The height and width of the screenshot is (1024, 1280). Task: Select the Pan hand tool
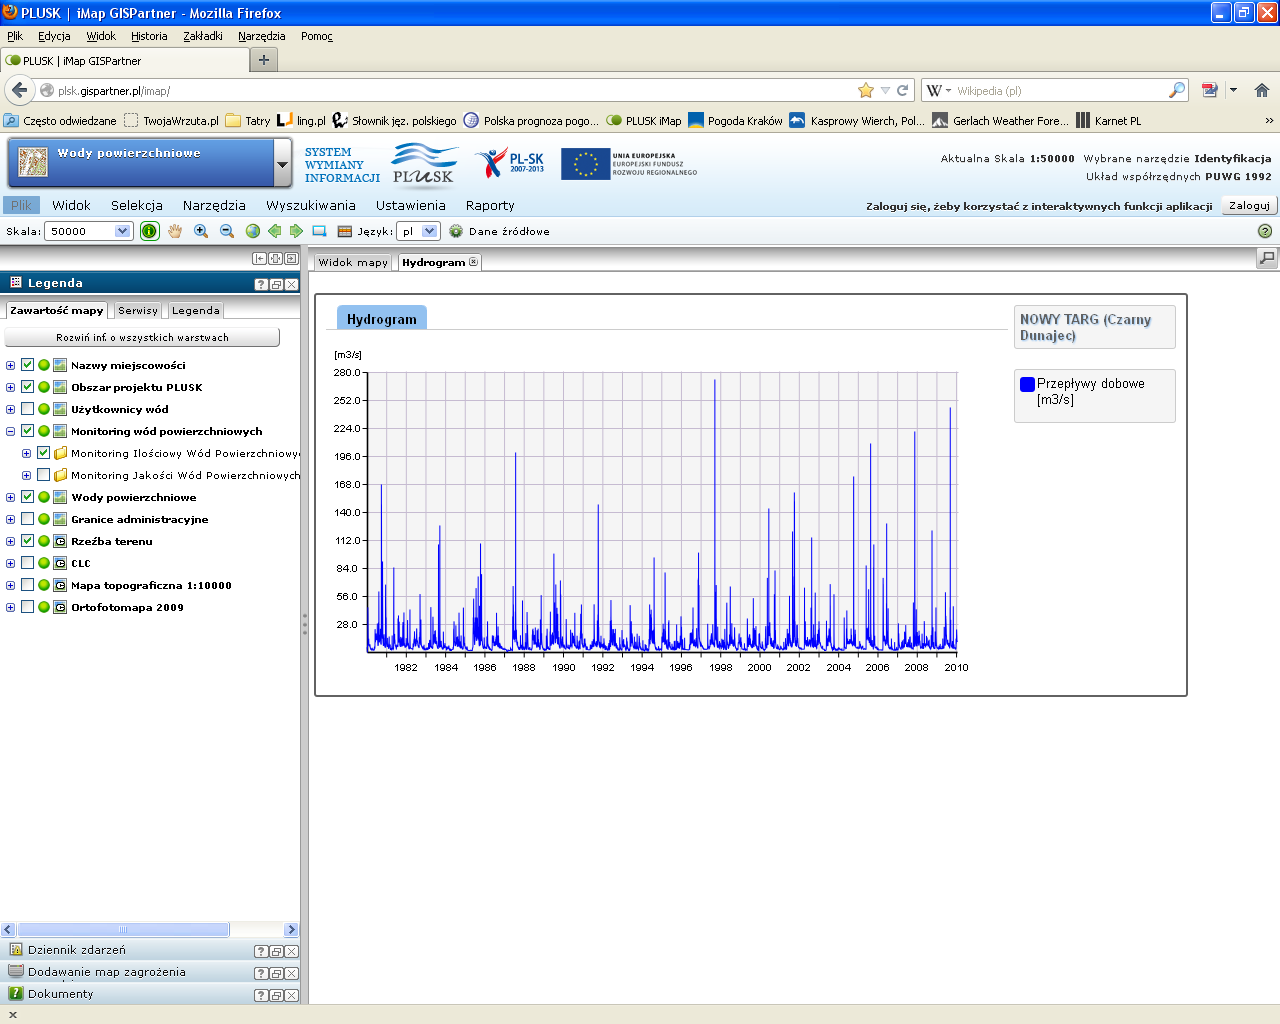[x=175, y=231]
